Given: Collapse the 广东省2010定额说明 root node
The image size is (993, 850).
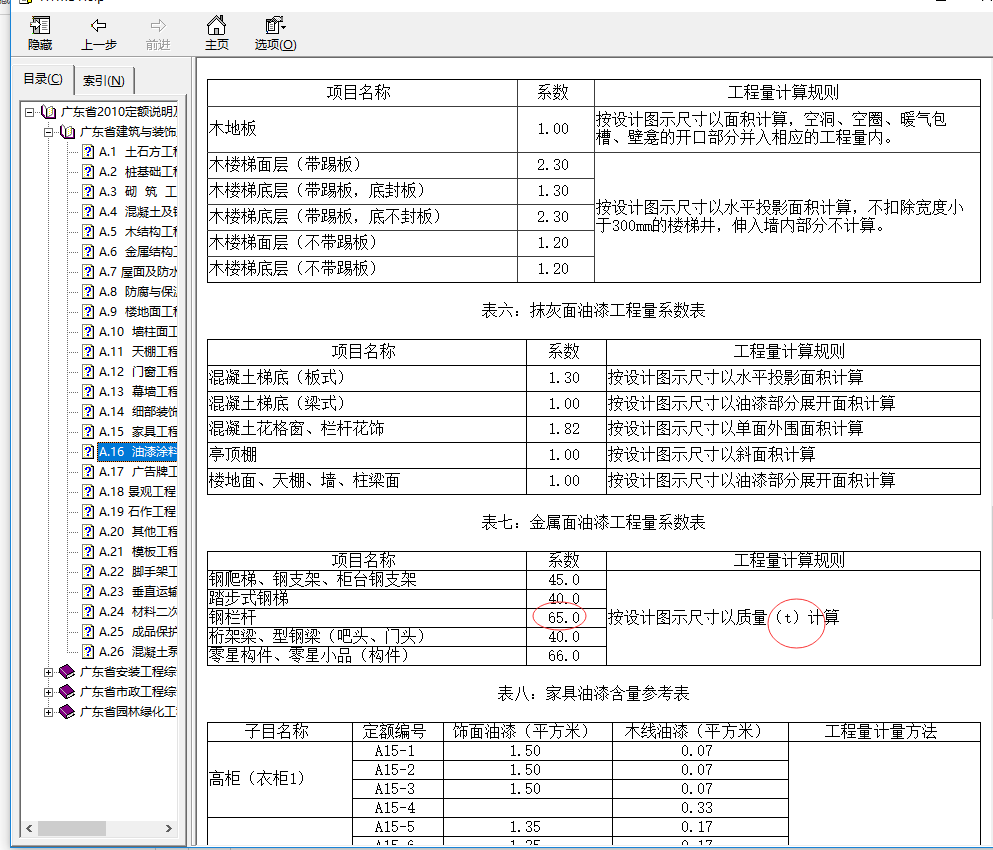Looking at the screenshot, I should [29, 112].
